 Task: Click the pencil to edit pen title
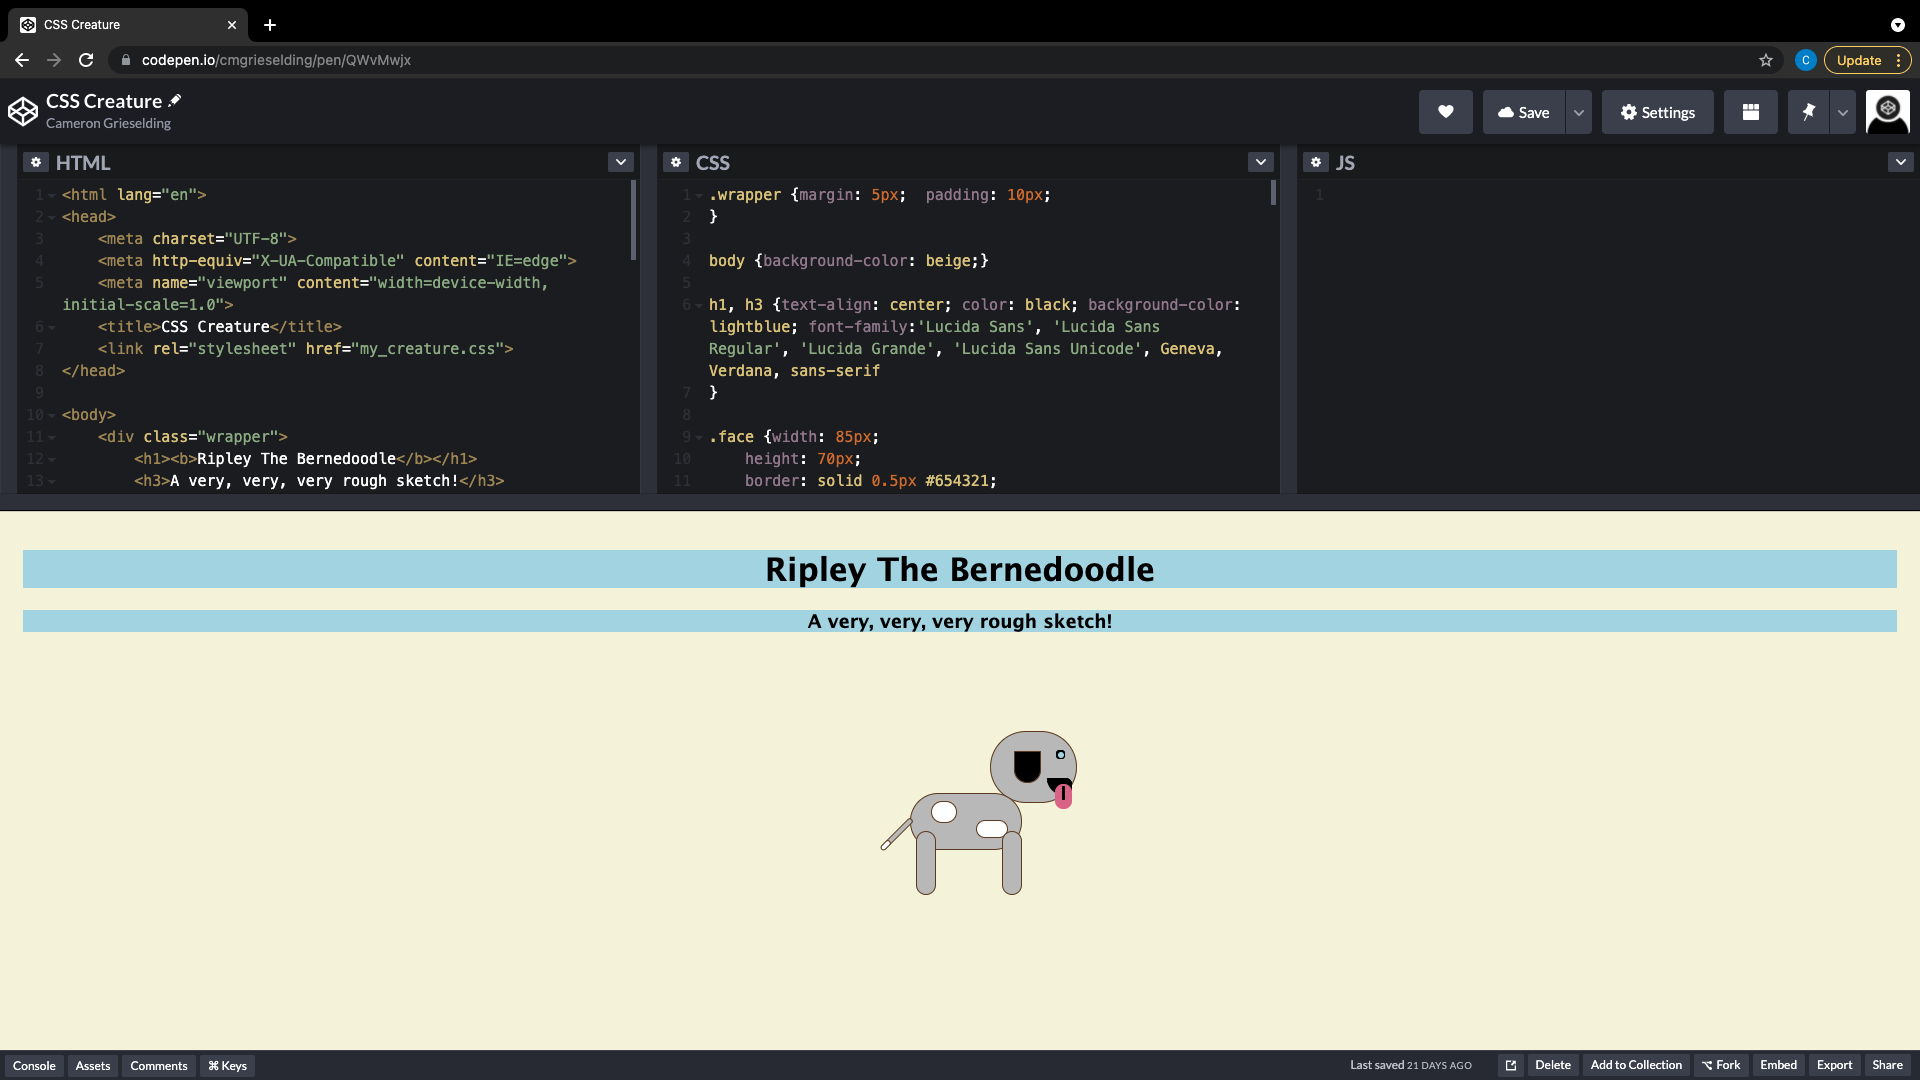[175, 100]
